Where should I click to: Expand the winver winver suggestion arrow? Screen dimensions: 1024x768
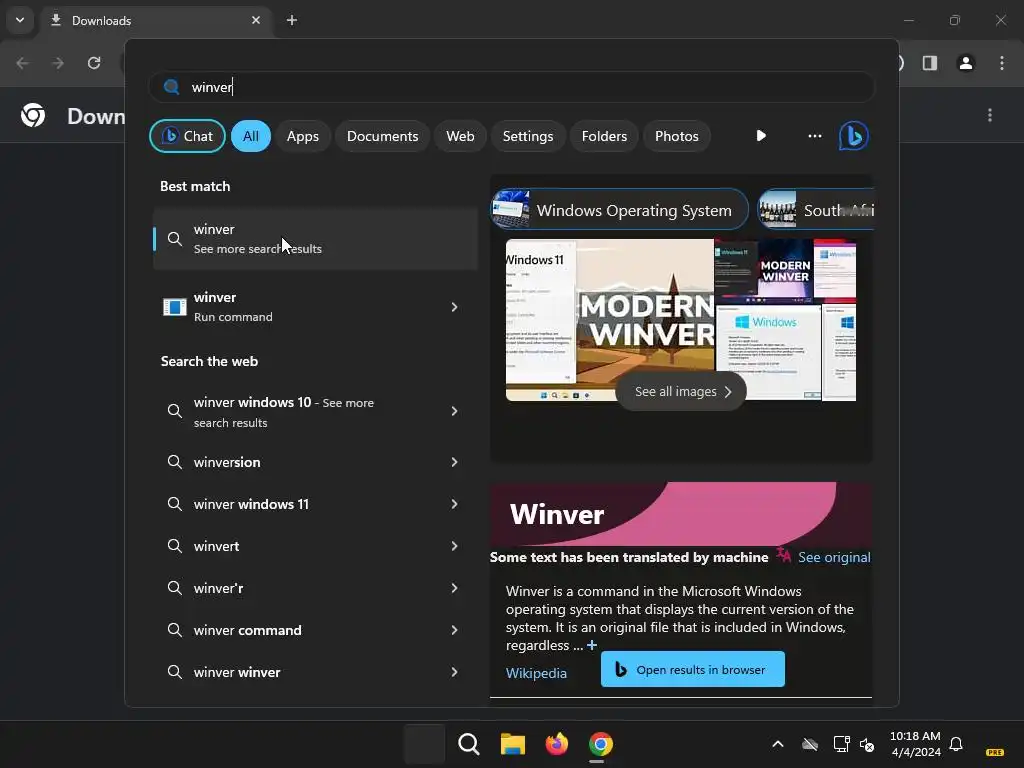(x=455, y=672)
